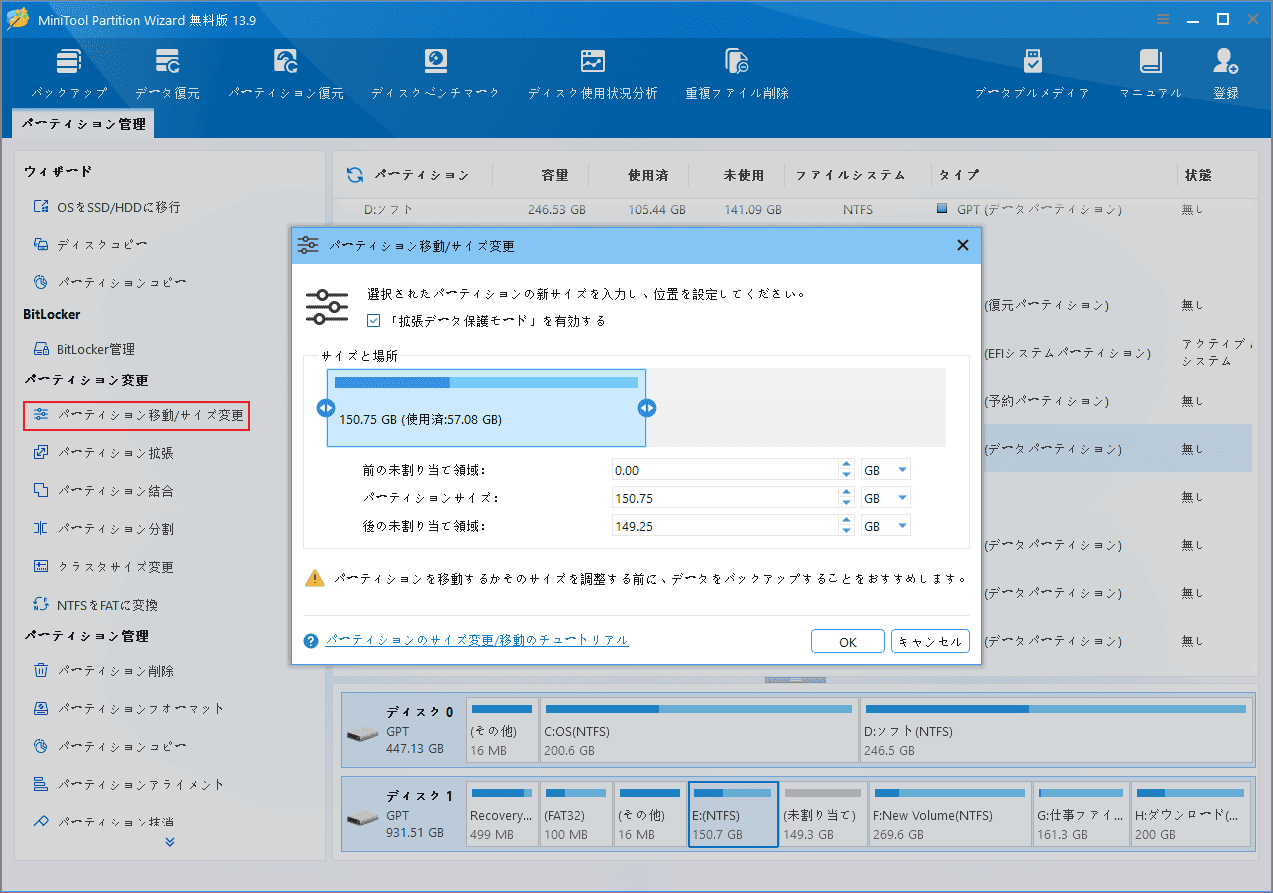
Task: Select NTFSをFATに変換 in the sidebar
Action: pyautogui.click(x=95, y=605)
